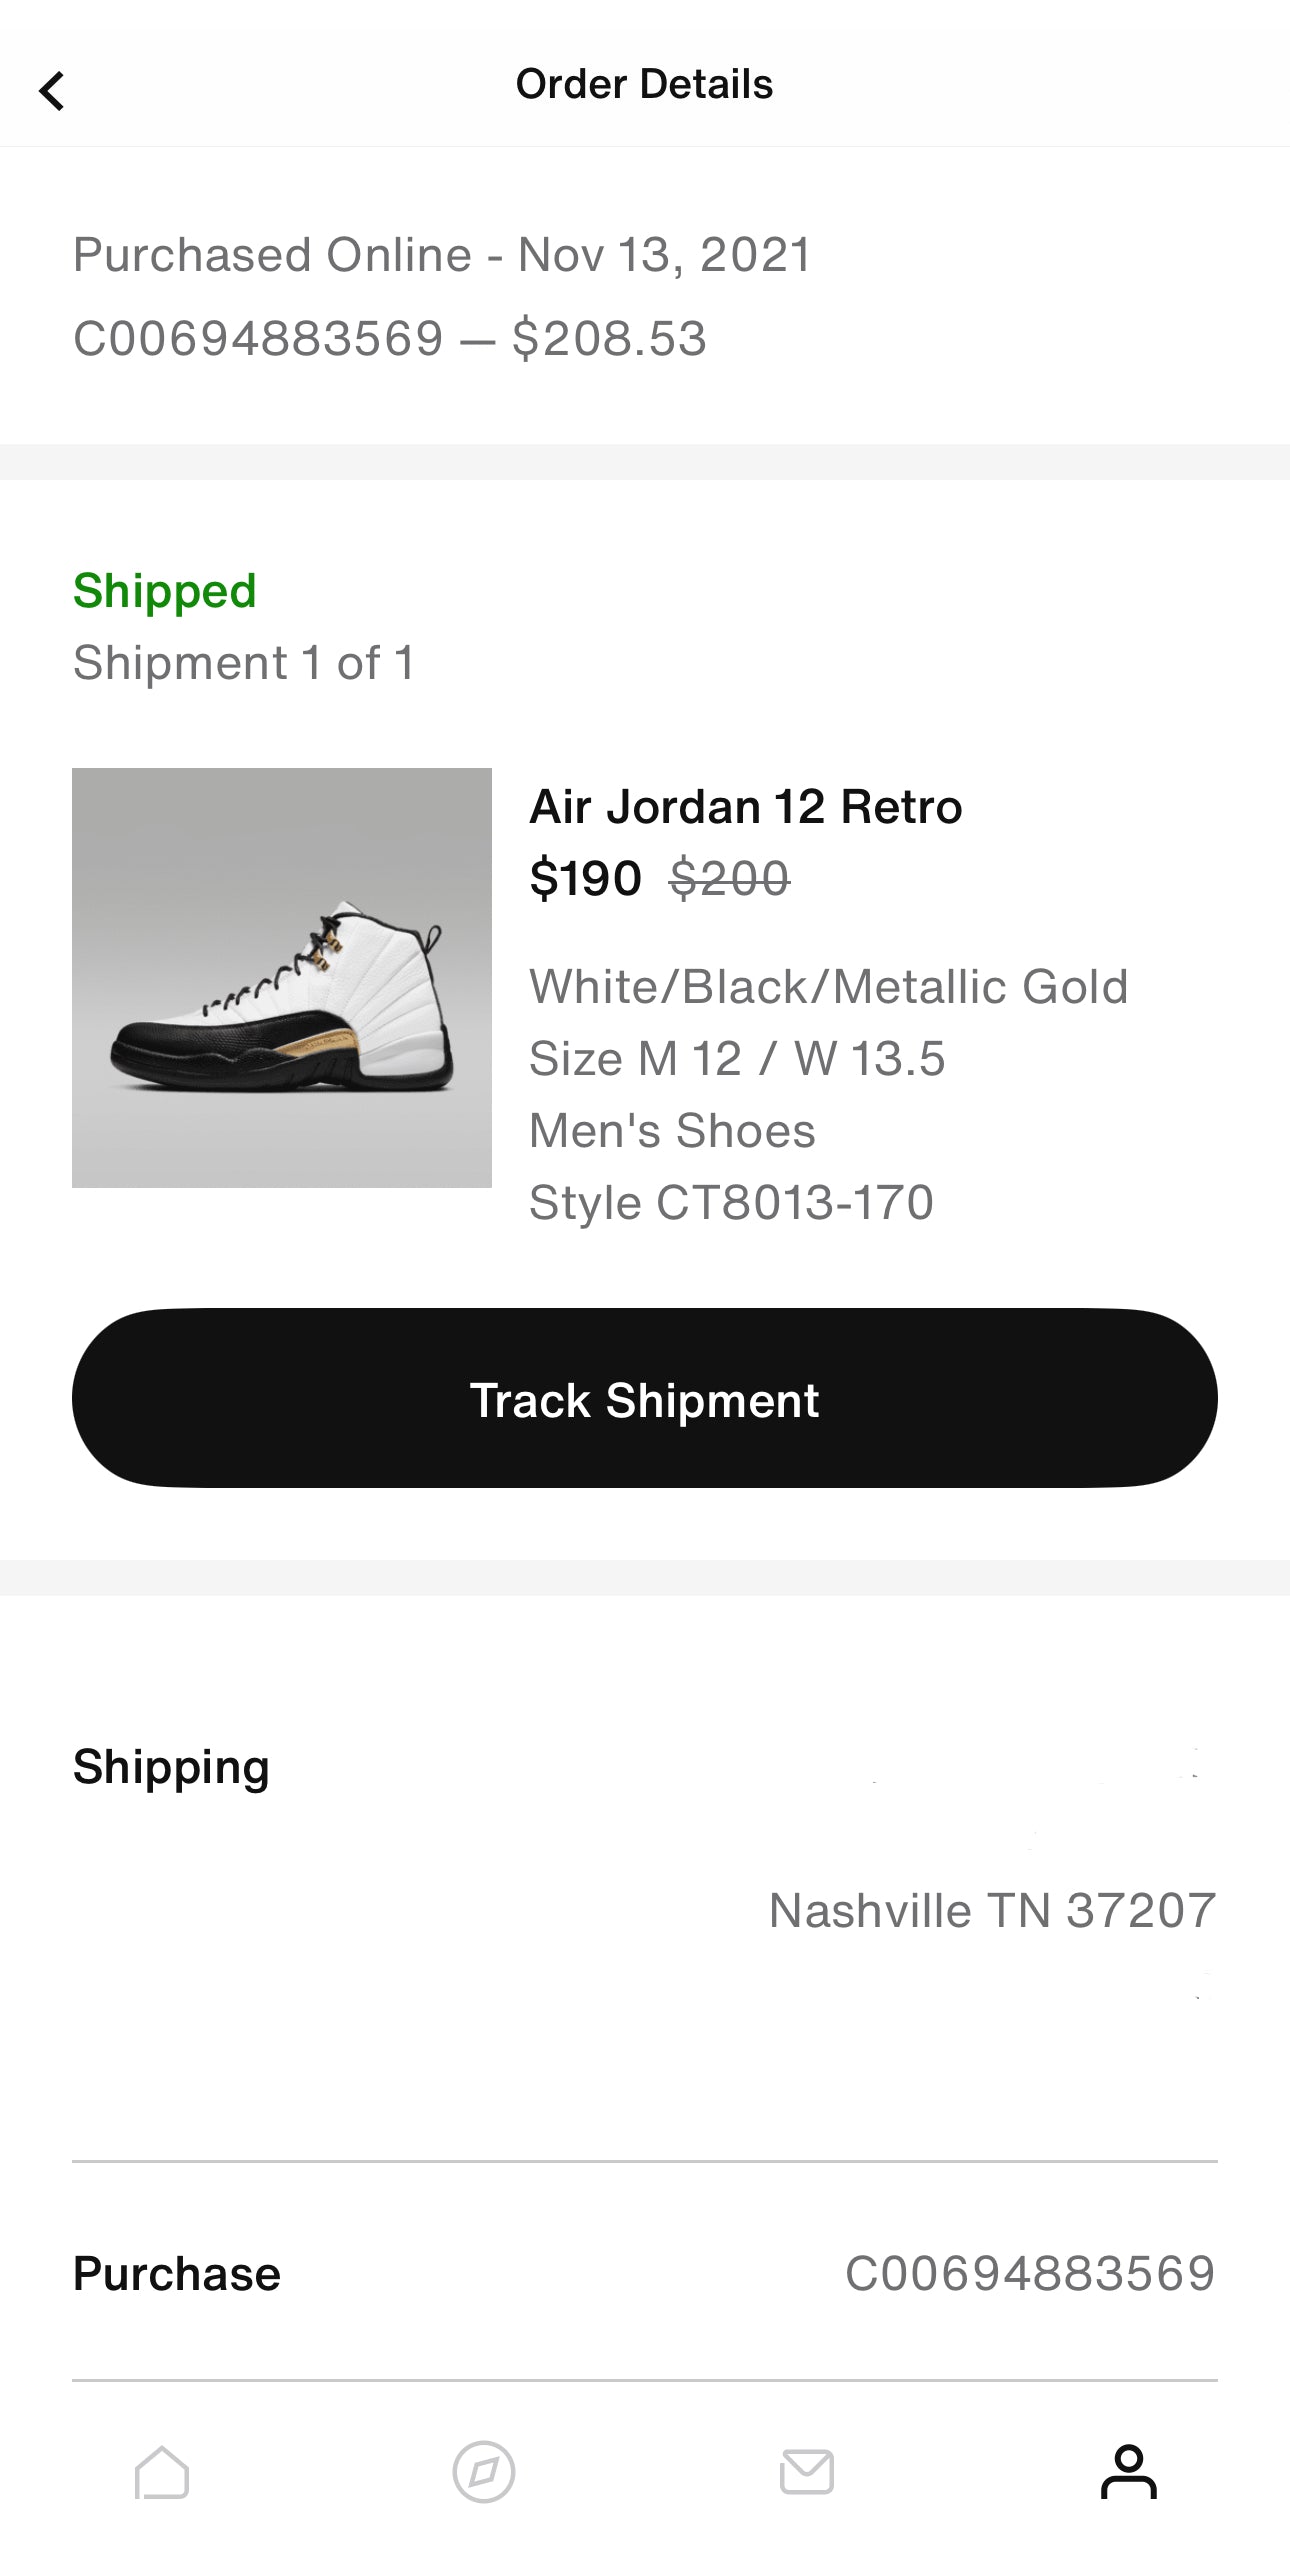Tap the Purchased Online date line
The height and width of the screenshot is (2550, 1290).
[x=442, y=255]
